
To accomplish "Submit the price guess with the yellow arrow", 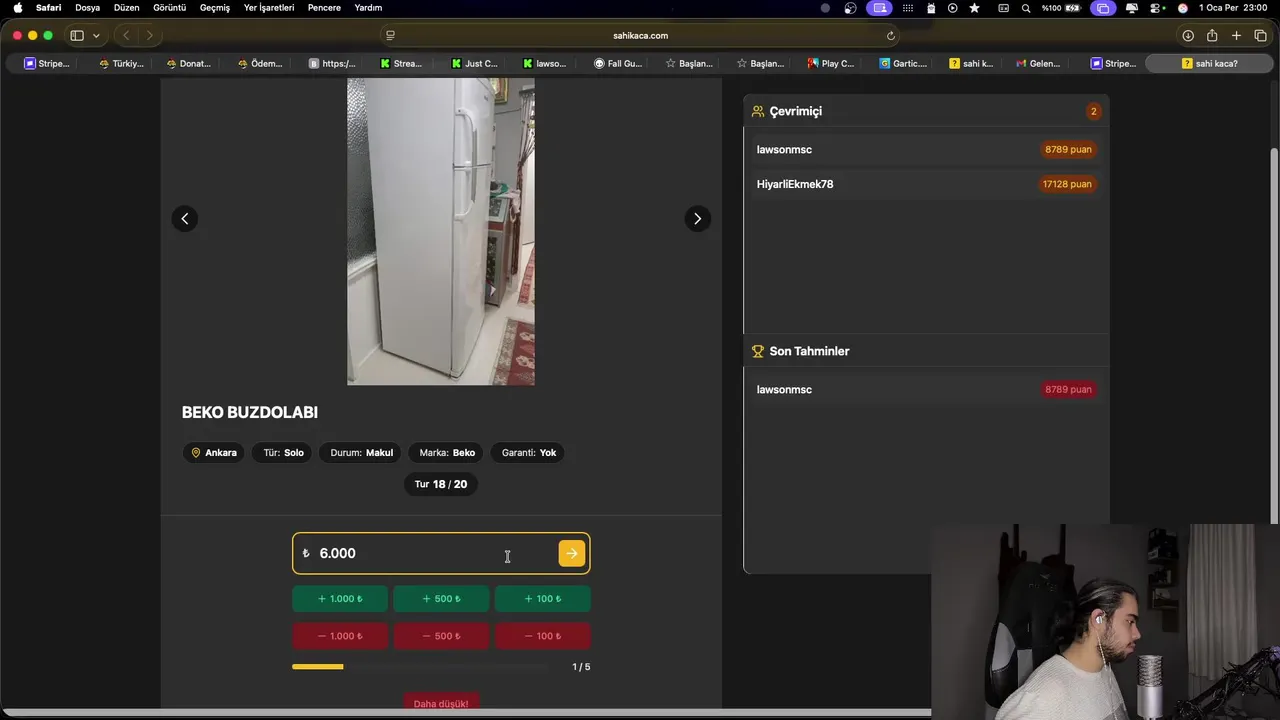I will [x=572, y=553].
